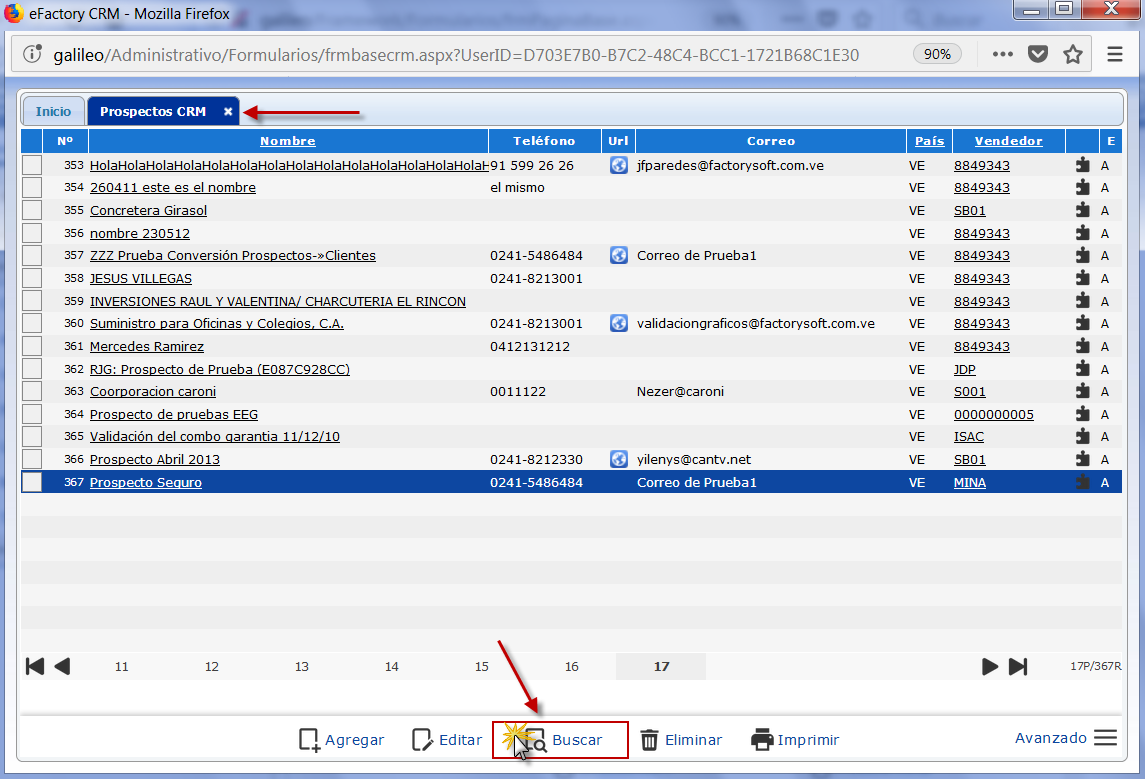The width and height of the screenshot is (1145, 779).
Task: Click the puzzle-piece icon in row 358
Action: (1082, 278)
